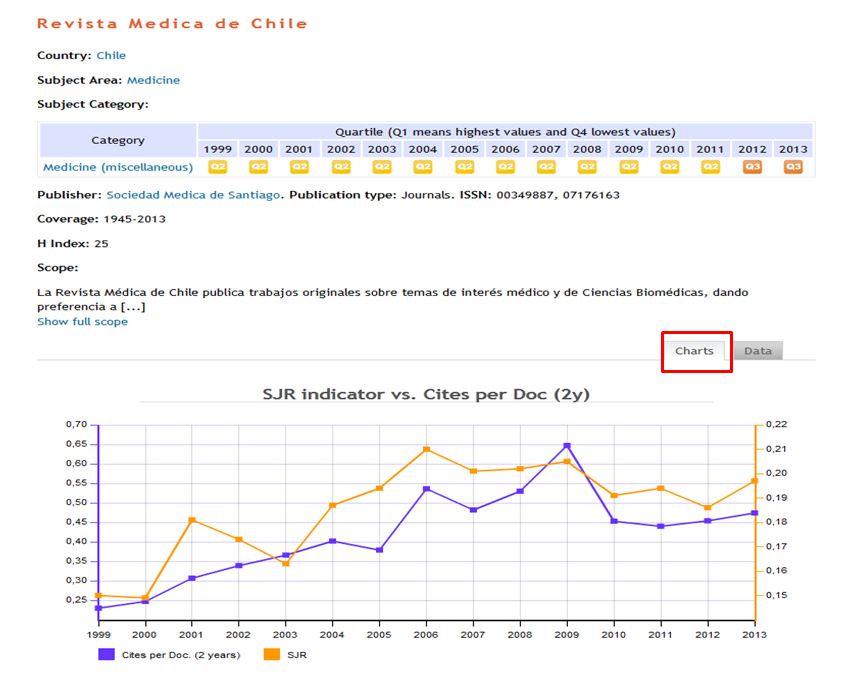Open the Medicine (miscellaneous) category link

(x=118, y=167)
